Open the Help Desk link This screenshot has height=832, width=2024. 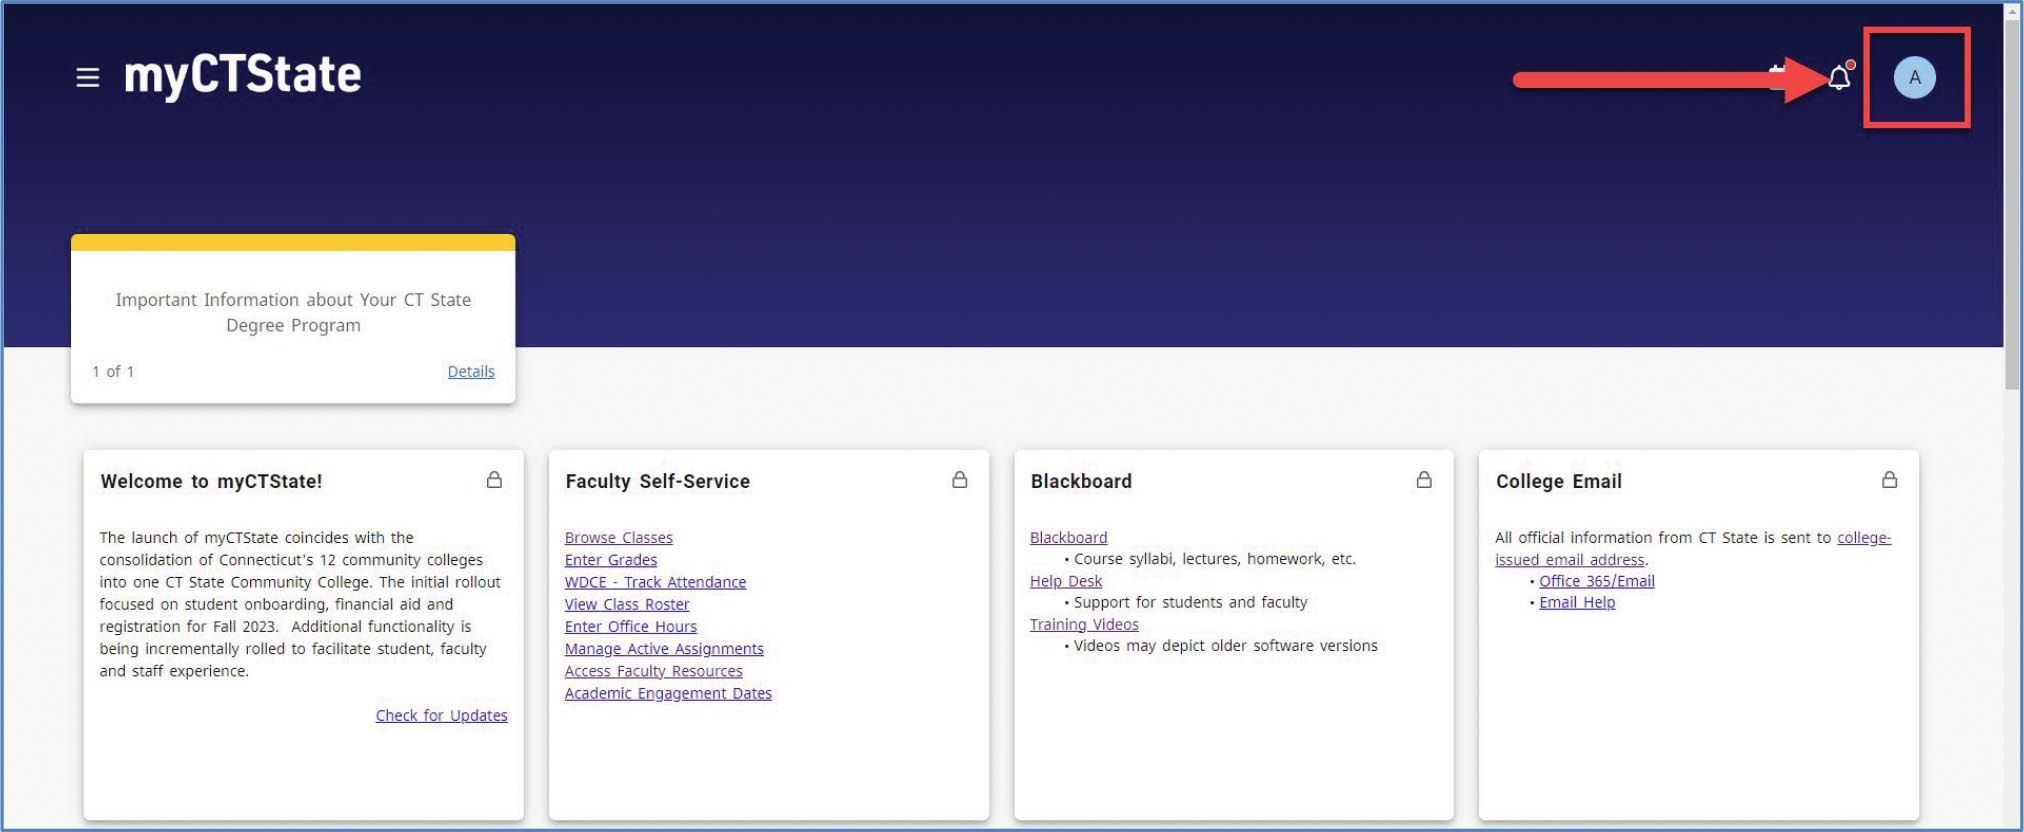coord(1065,581)
